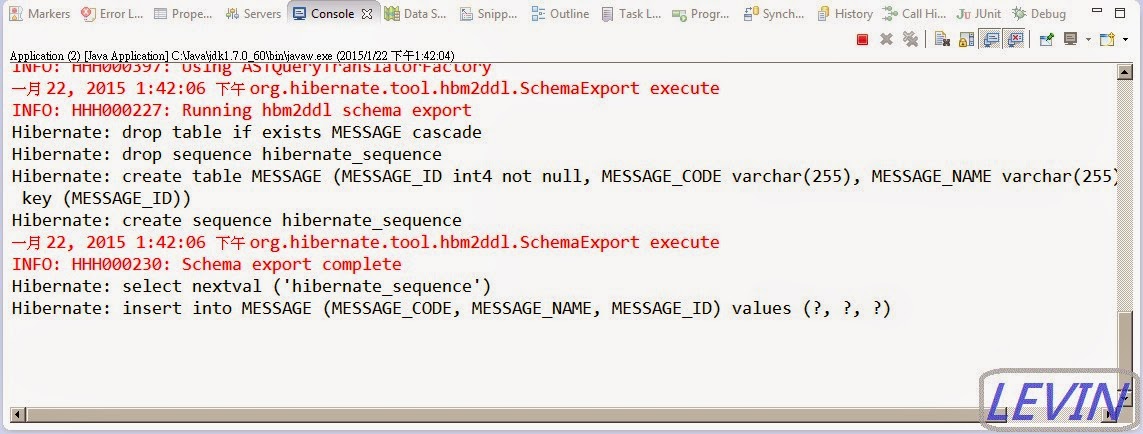Viewport: 1143px width, 434px height.
Task: Click the Open Console icon
Action: (x=1105, y=40)
